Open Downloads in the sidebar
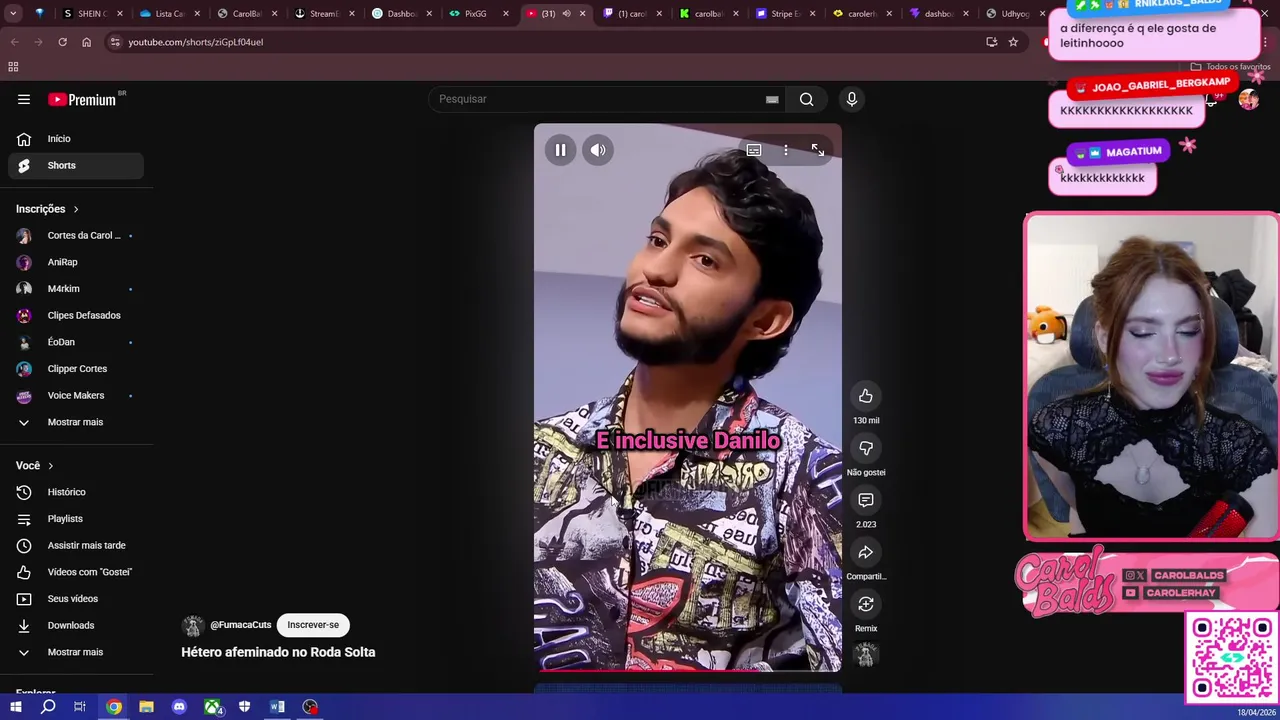1280x720 pixels. pyautogui.click(x=76, y=625)
